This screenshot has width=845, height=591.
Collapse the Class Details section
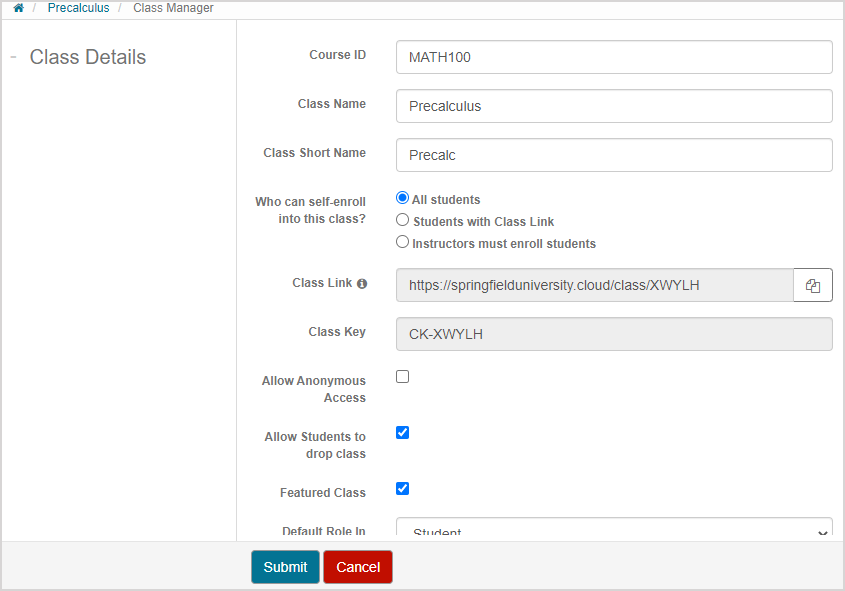click(x=14, y=57)
